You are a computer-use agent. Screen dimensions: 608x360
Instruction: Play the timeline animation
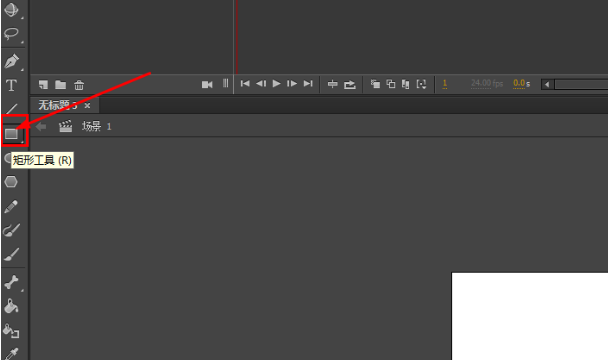[x=276, y=83]
